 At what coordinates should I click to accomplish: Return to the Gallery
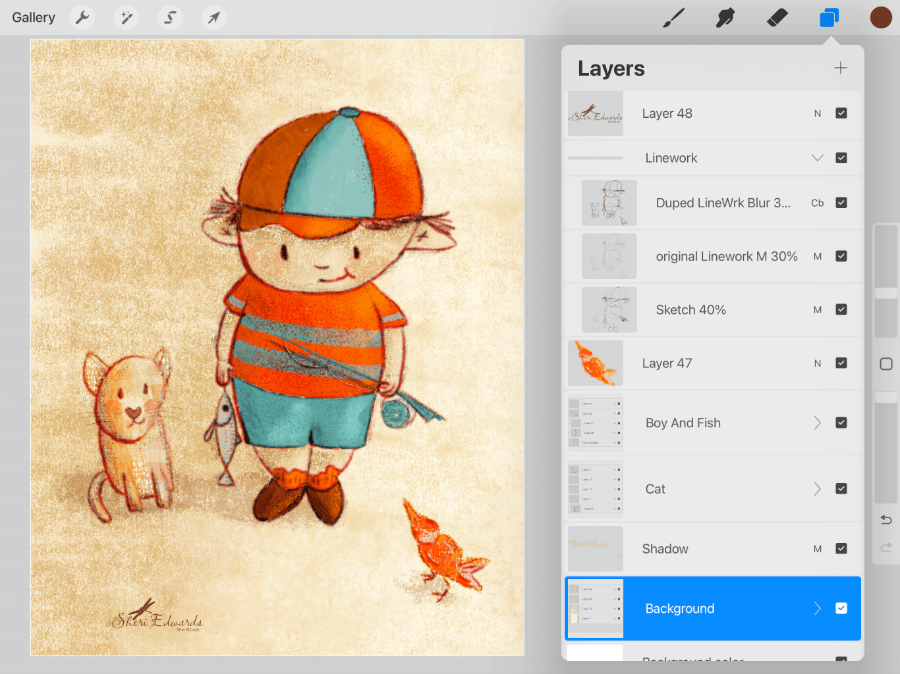click(34, 18)
